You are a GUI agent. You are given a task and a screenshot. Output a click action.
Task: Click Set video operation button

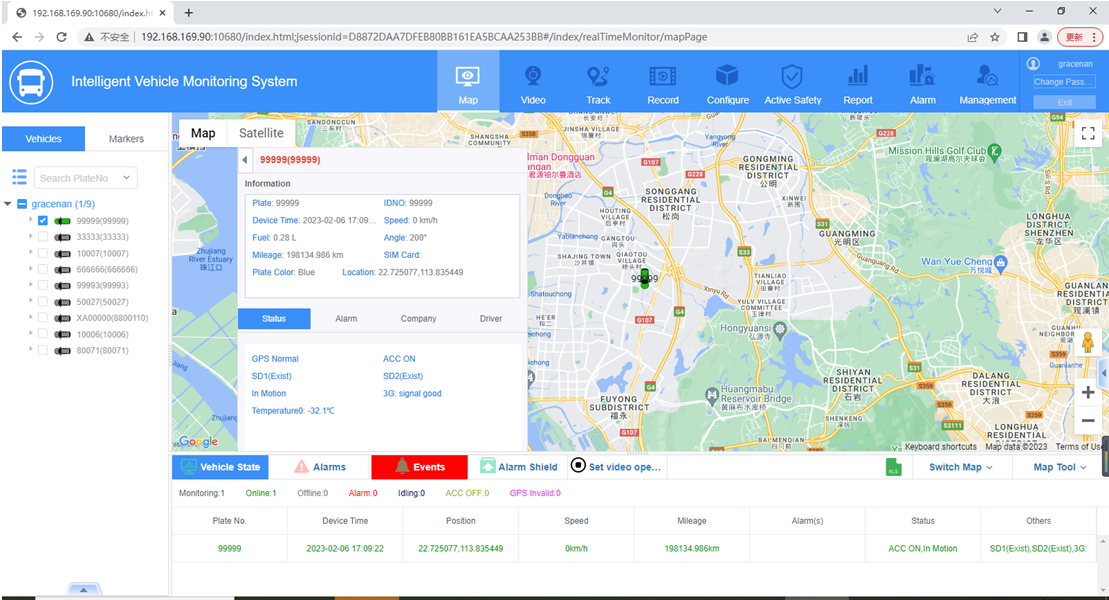pyautogui.click(x=616, y=467)
